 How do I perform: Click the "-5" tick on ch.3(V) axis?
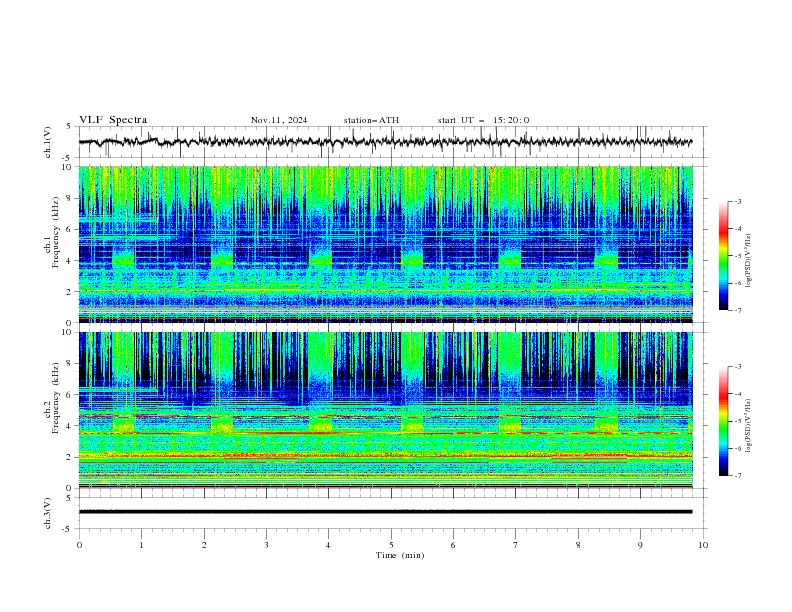pos(67,529)
